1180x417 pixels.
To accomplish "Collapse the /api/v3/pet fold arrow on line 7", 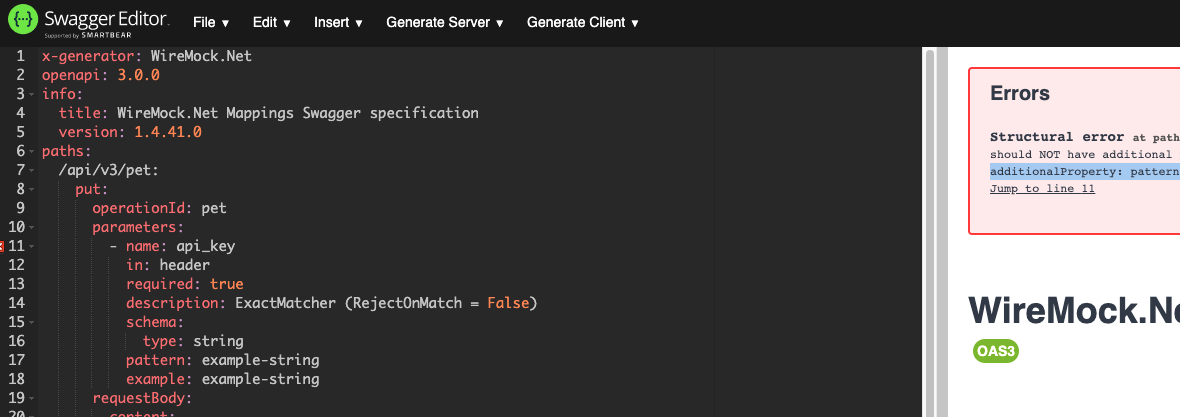I will click(31, 170).
